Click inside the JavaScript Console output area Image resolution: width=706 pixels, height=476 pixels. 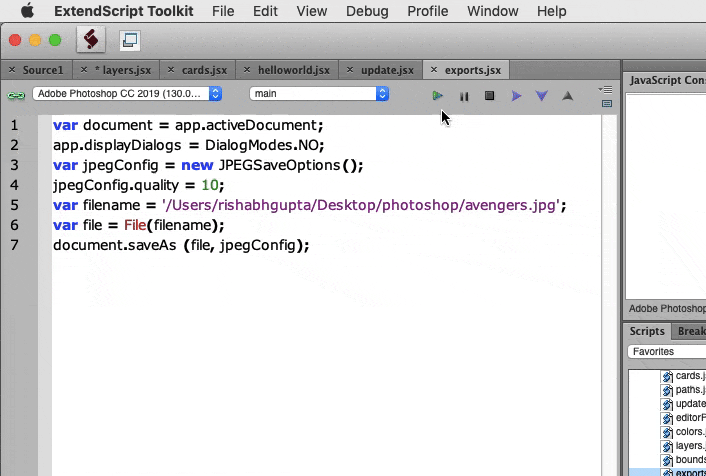tap(666, 196)
